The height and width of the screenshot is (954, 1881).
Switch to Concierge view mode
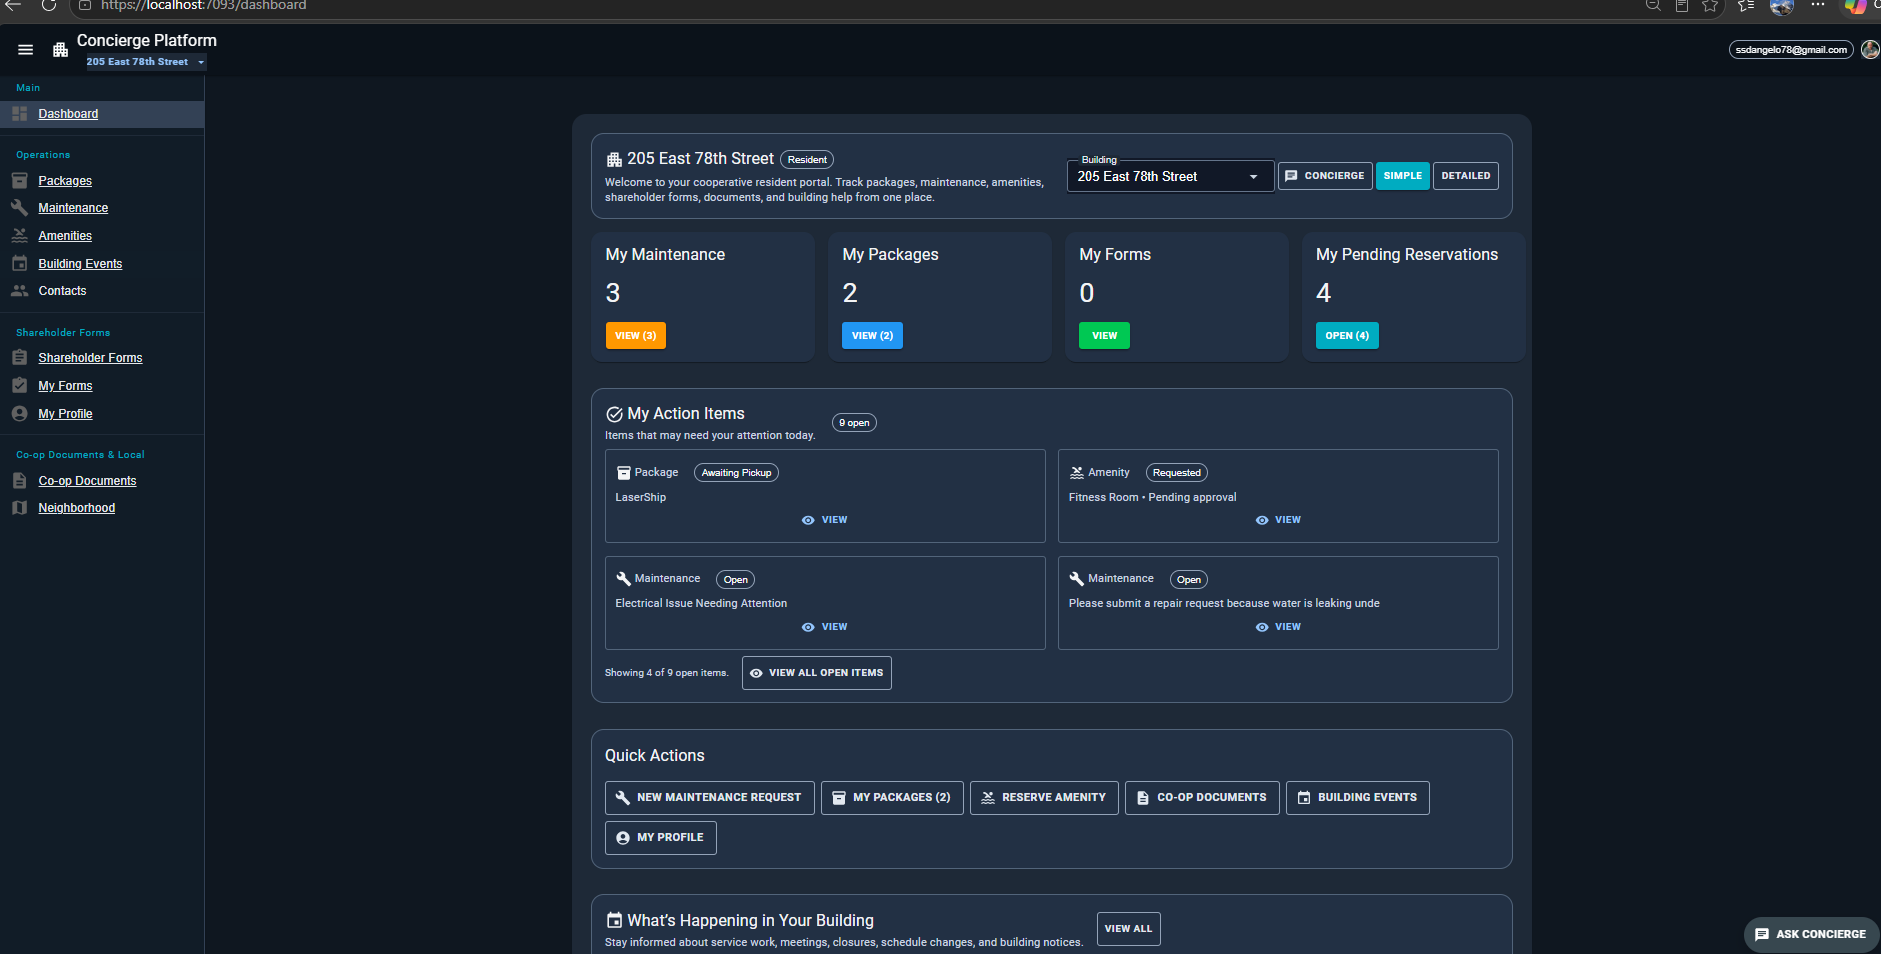[x=1325, y=176]
